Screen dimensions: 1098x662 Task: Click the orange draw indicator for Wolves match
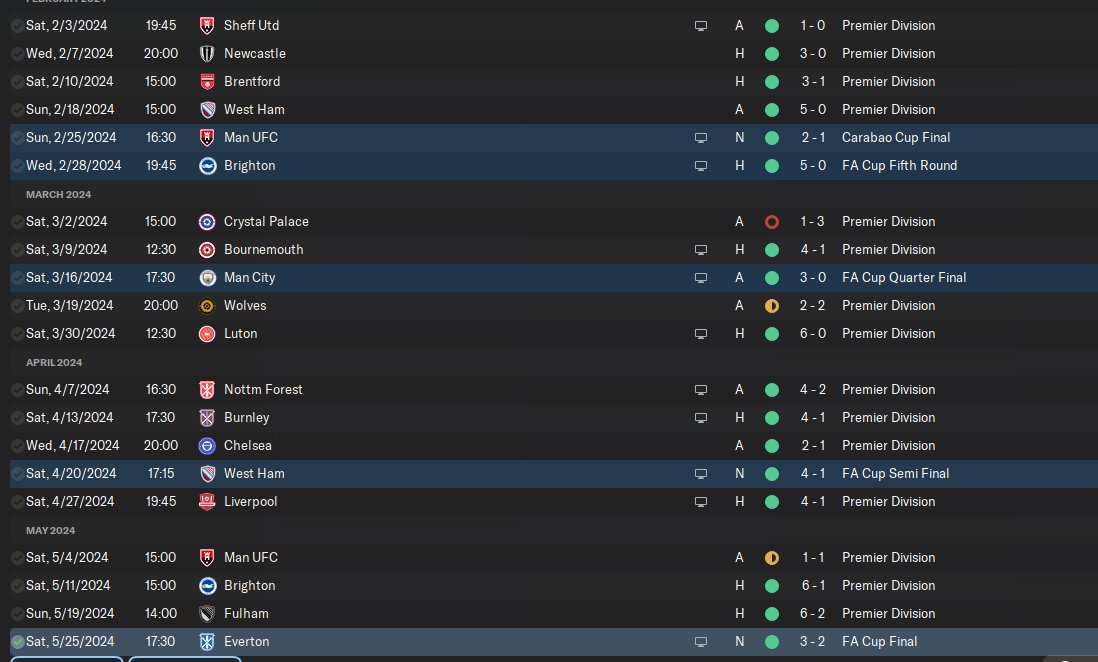[772, 305]
